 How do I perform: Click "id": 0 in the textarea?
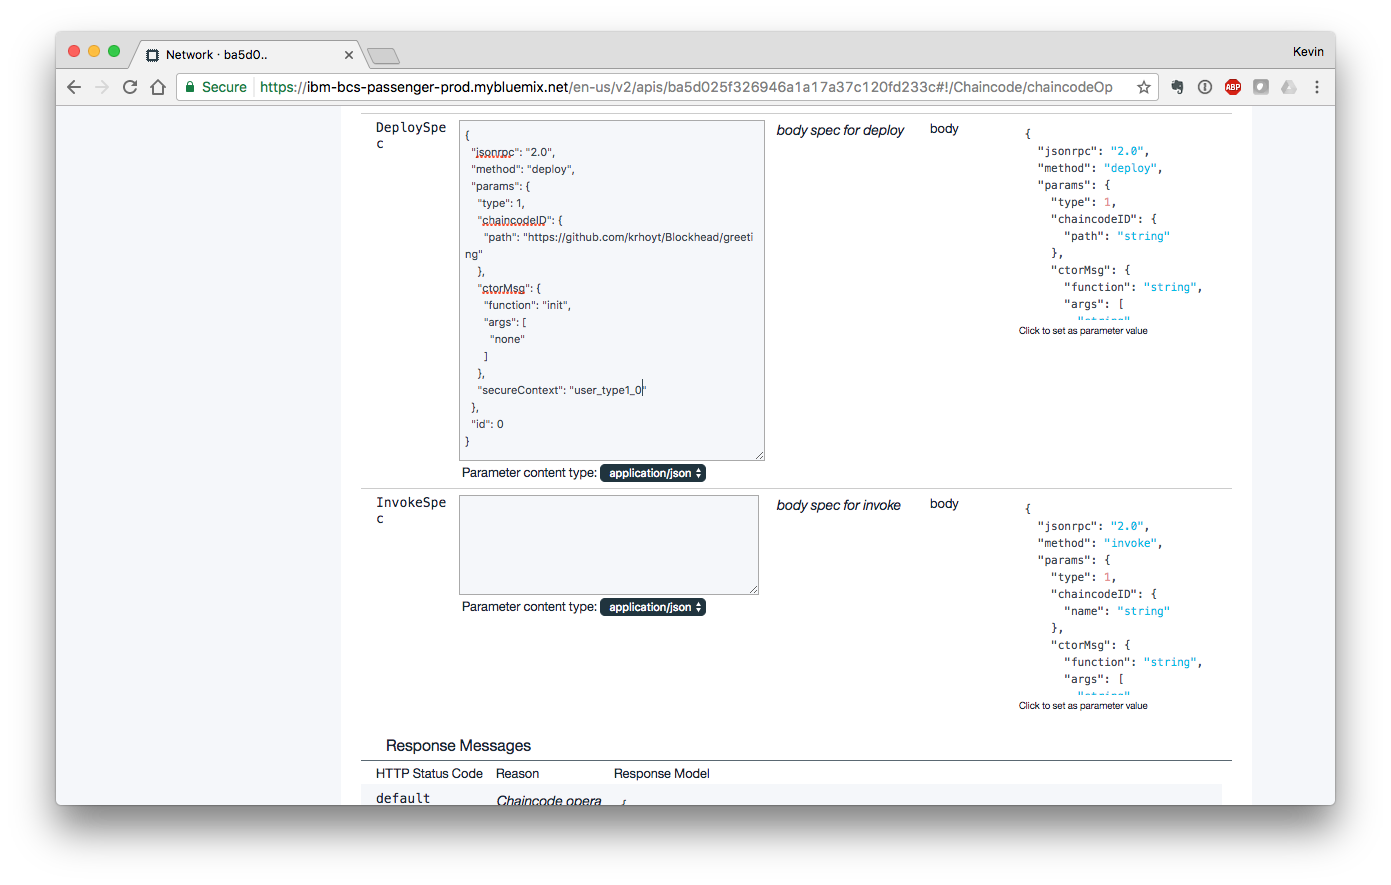click(487, 424)
